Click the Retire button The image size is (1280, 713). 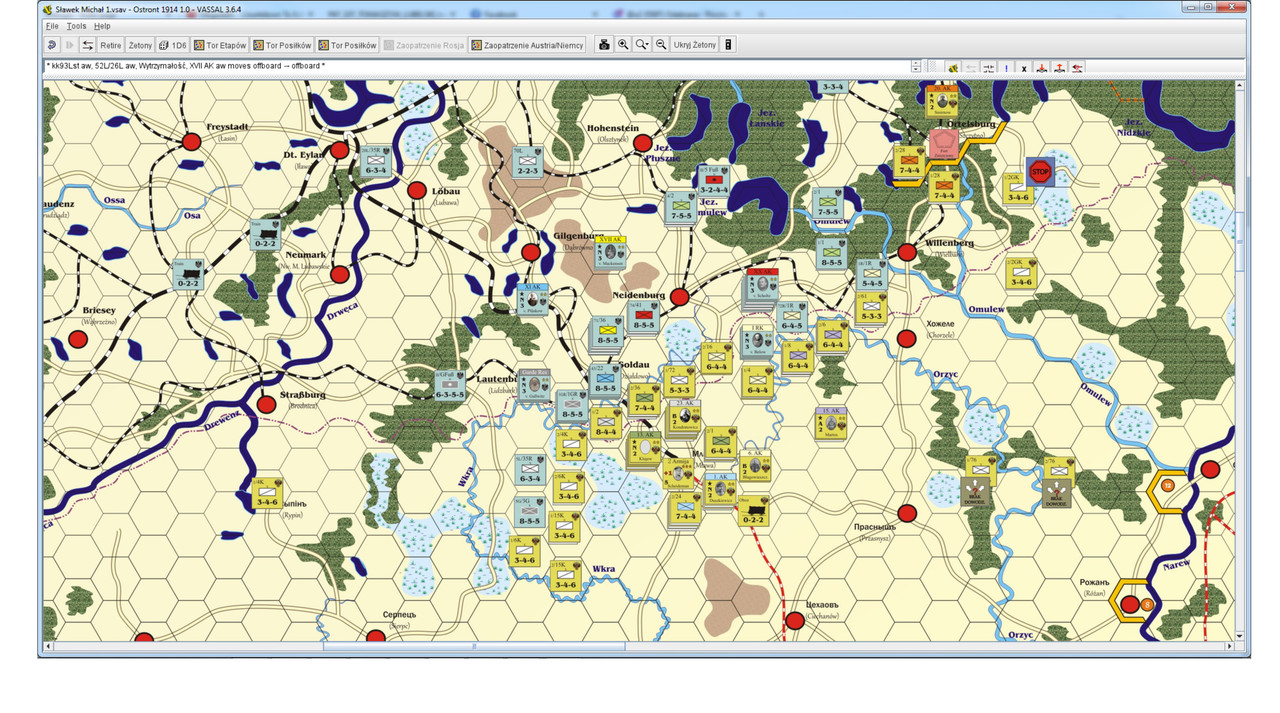(x=110, y=45)
